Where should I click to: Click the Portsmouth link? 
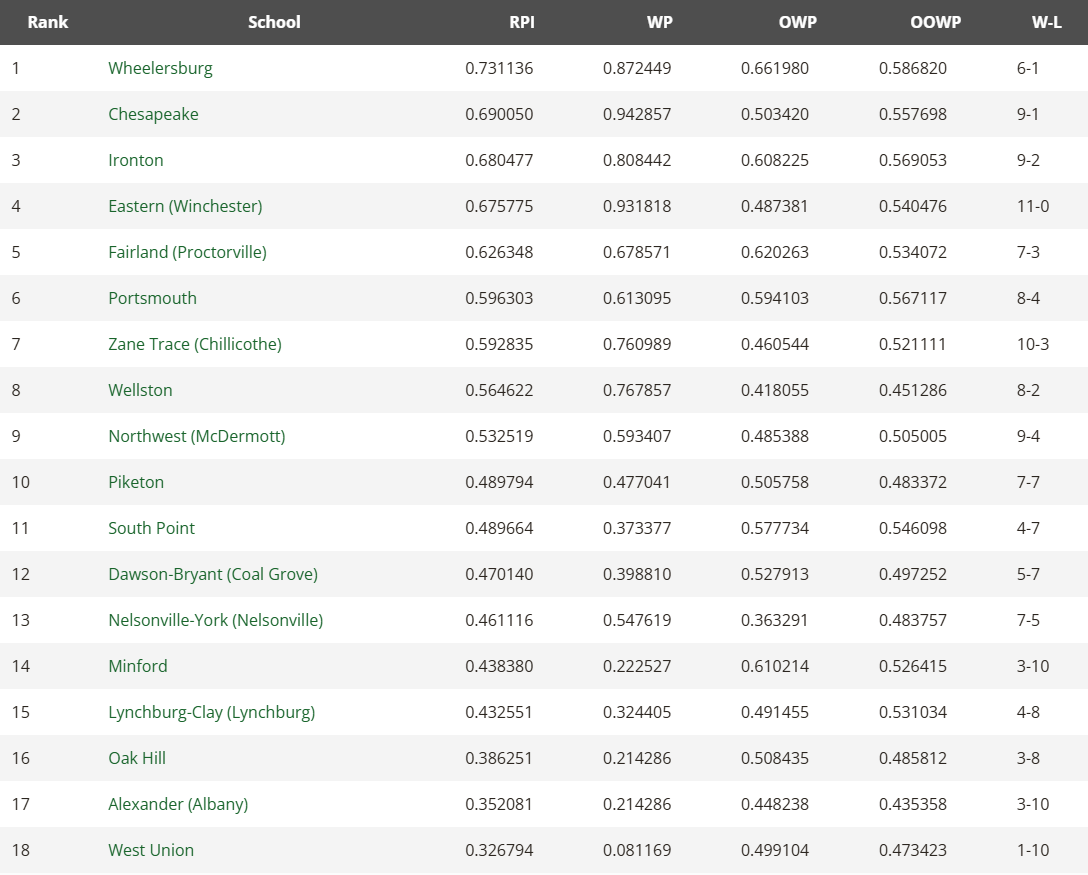(152, 298)
